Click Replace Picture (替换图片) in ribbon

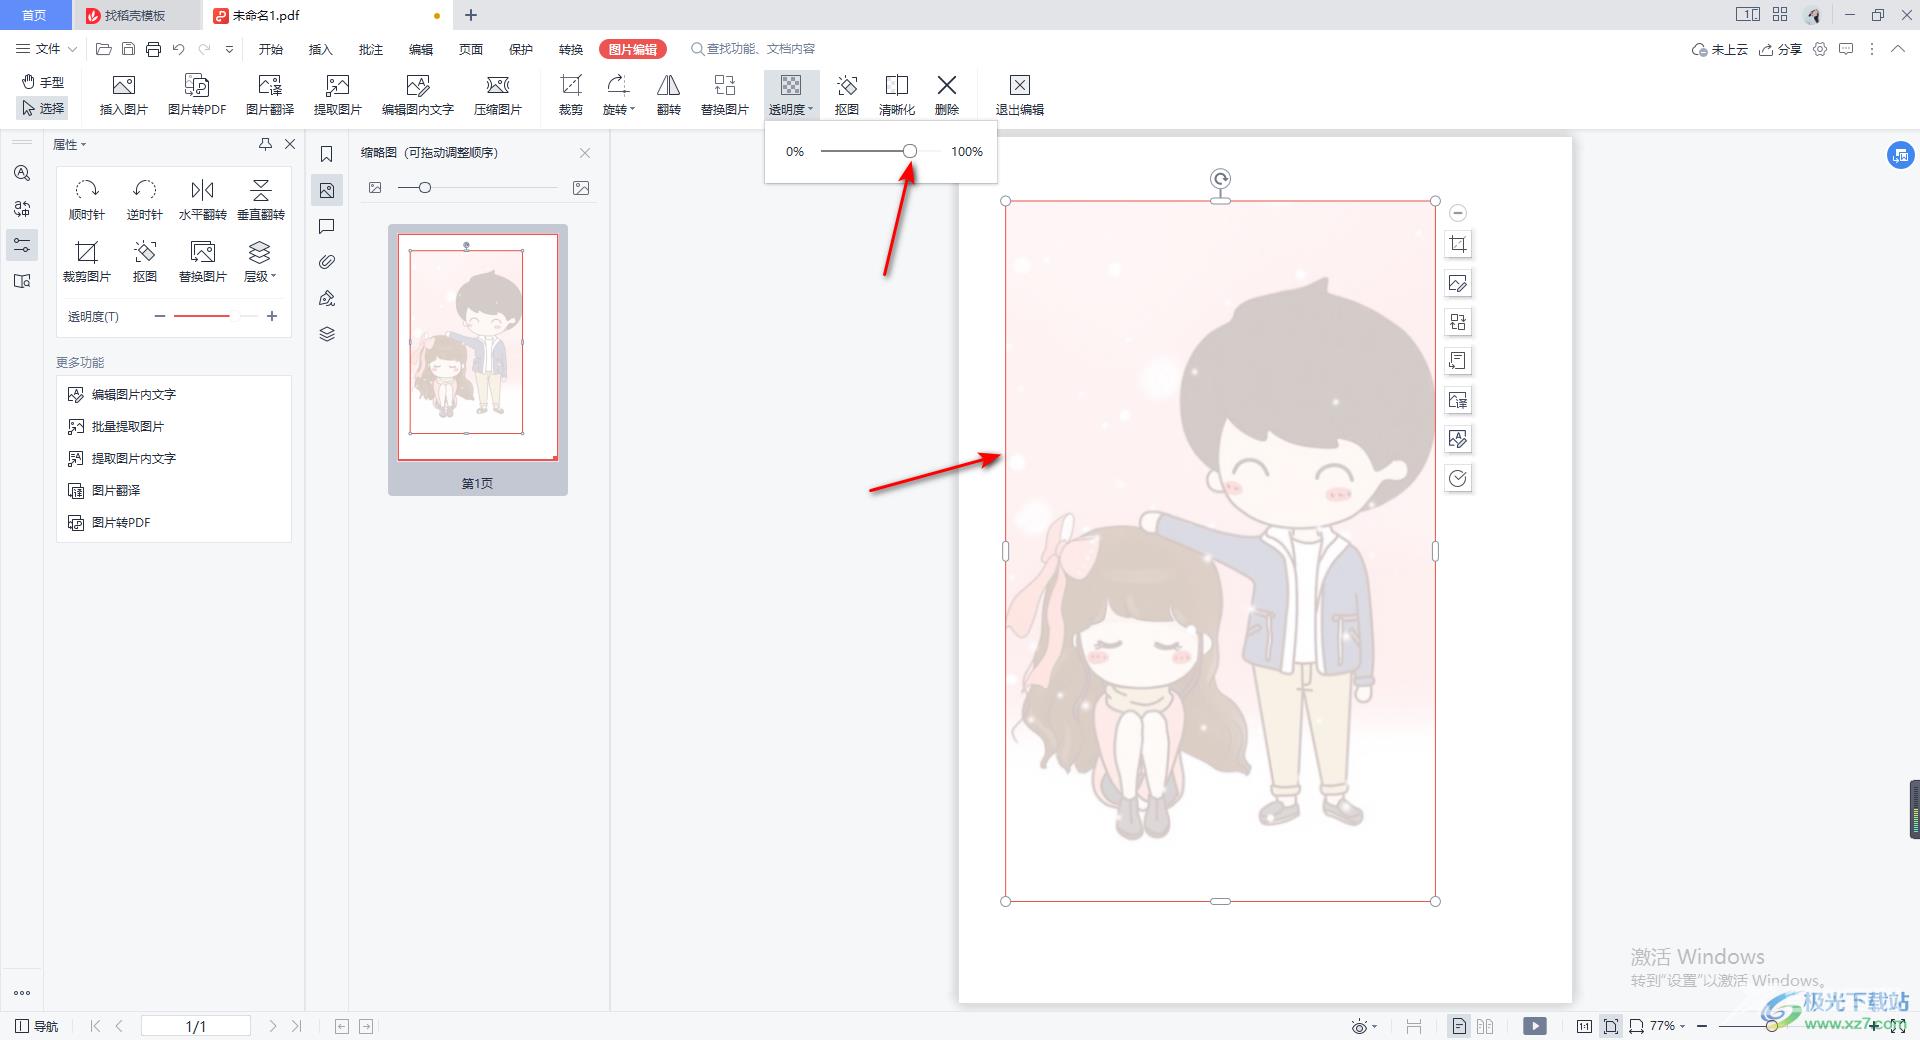coord(725,95)
